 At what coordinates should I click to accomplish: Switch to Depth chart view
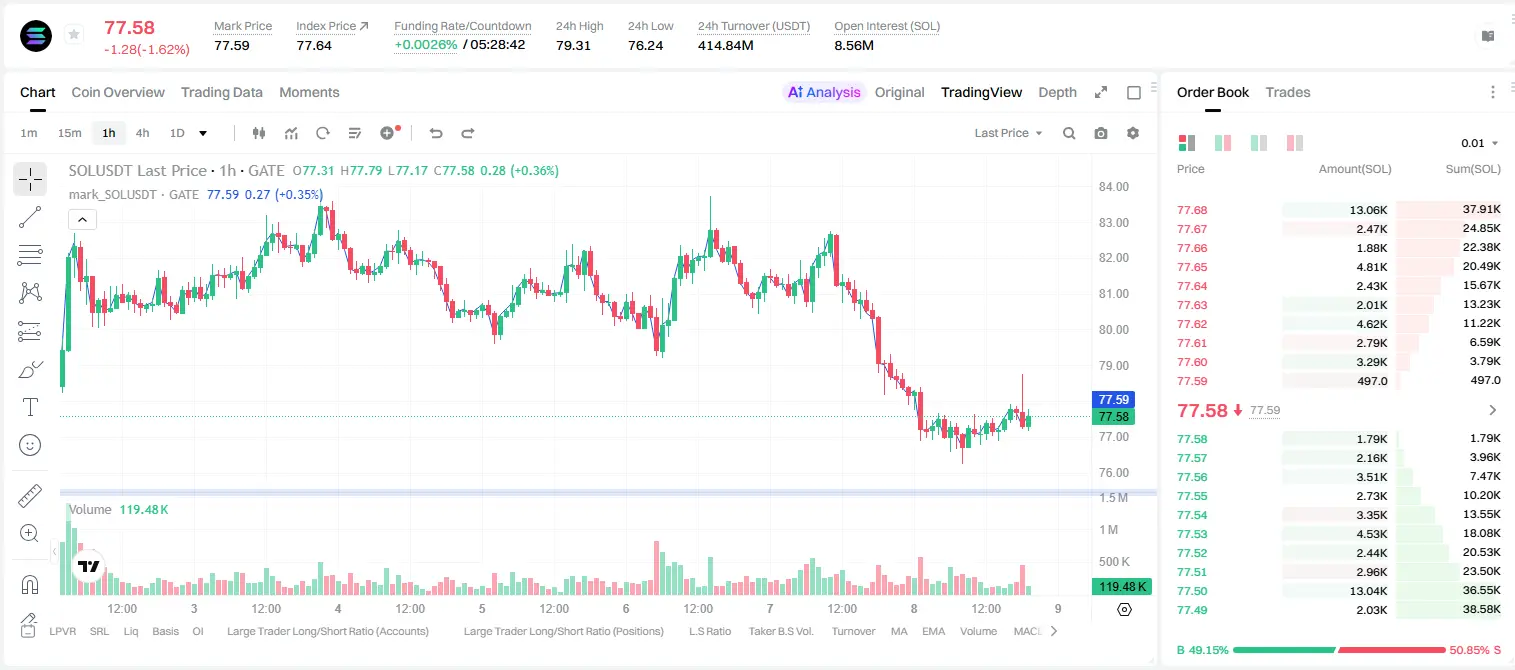1057,92
